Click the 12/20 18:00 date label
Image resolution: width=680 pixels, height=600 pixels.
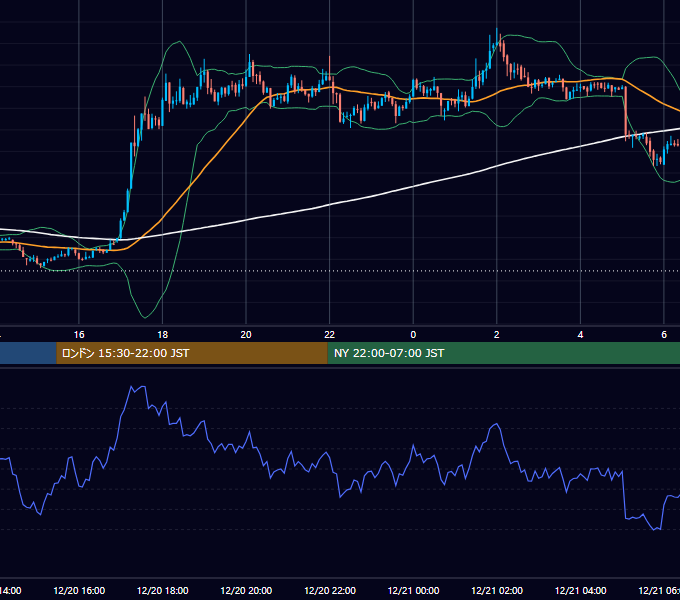click(163, 590)
